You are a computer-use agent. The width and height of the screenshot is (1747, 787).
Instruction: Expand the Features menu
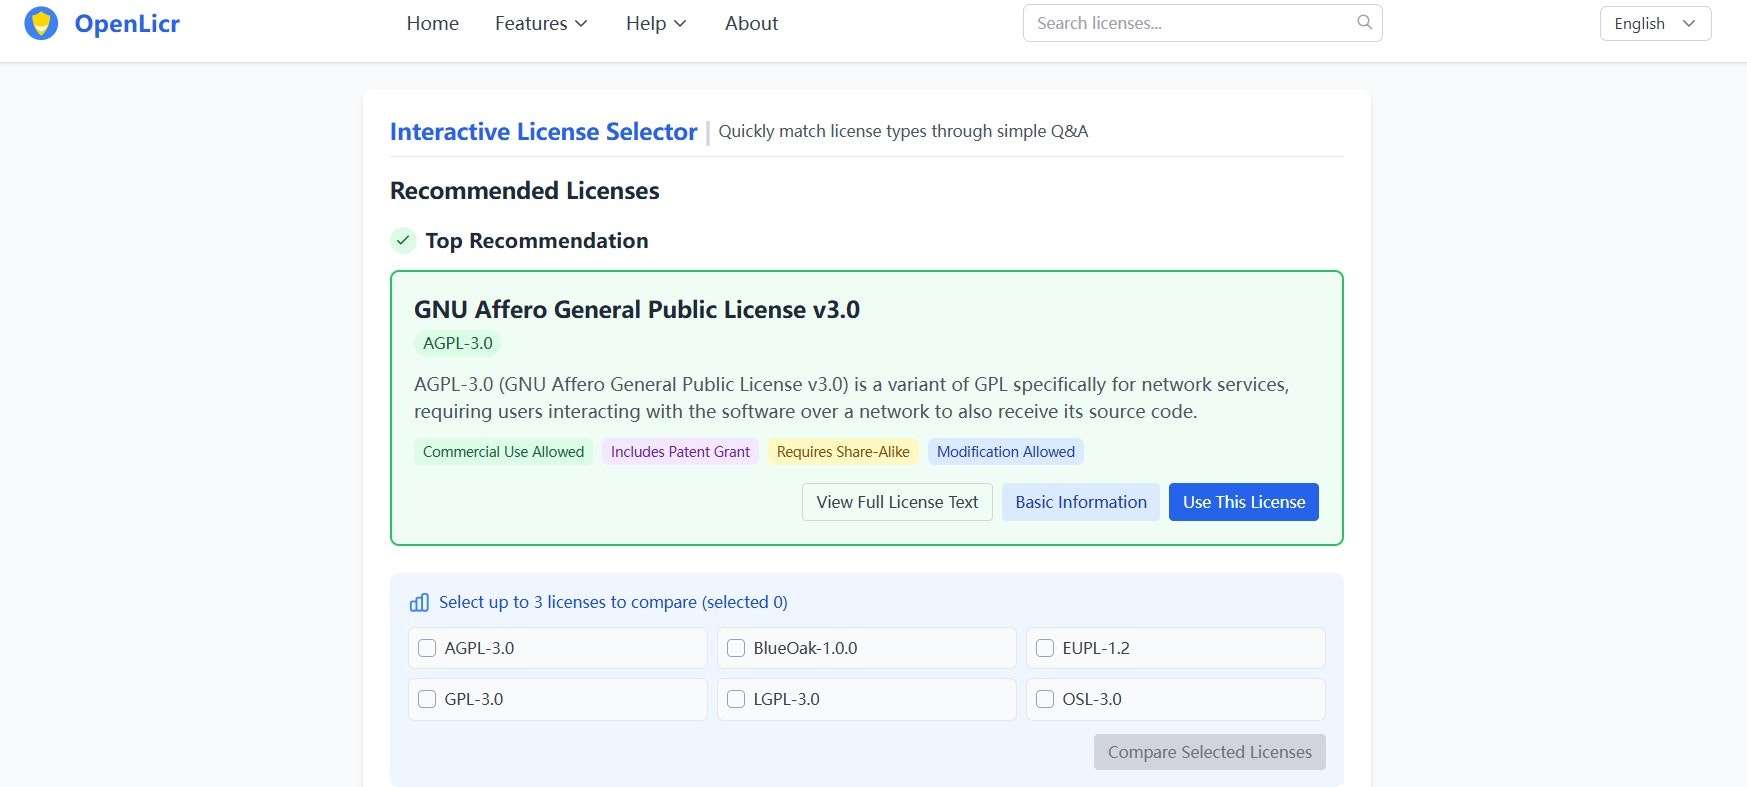click(541, 23)
